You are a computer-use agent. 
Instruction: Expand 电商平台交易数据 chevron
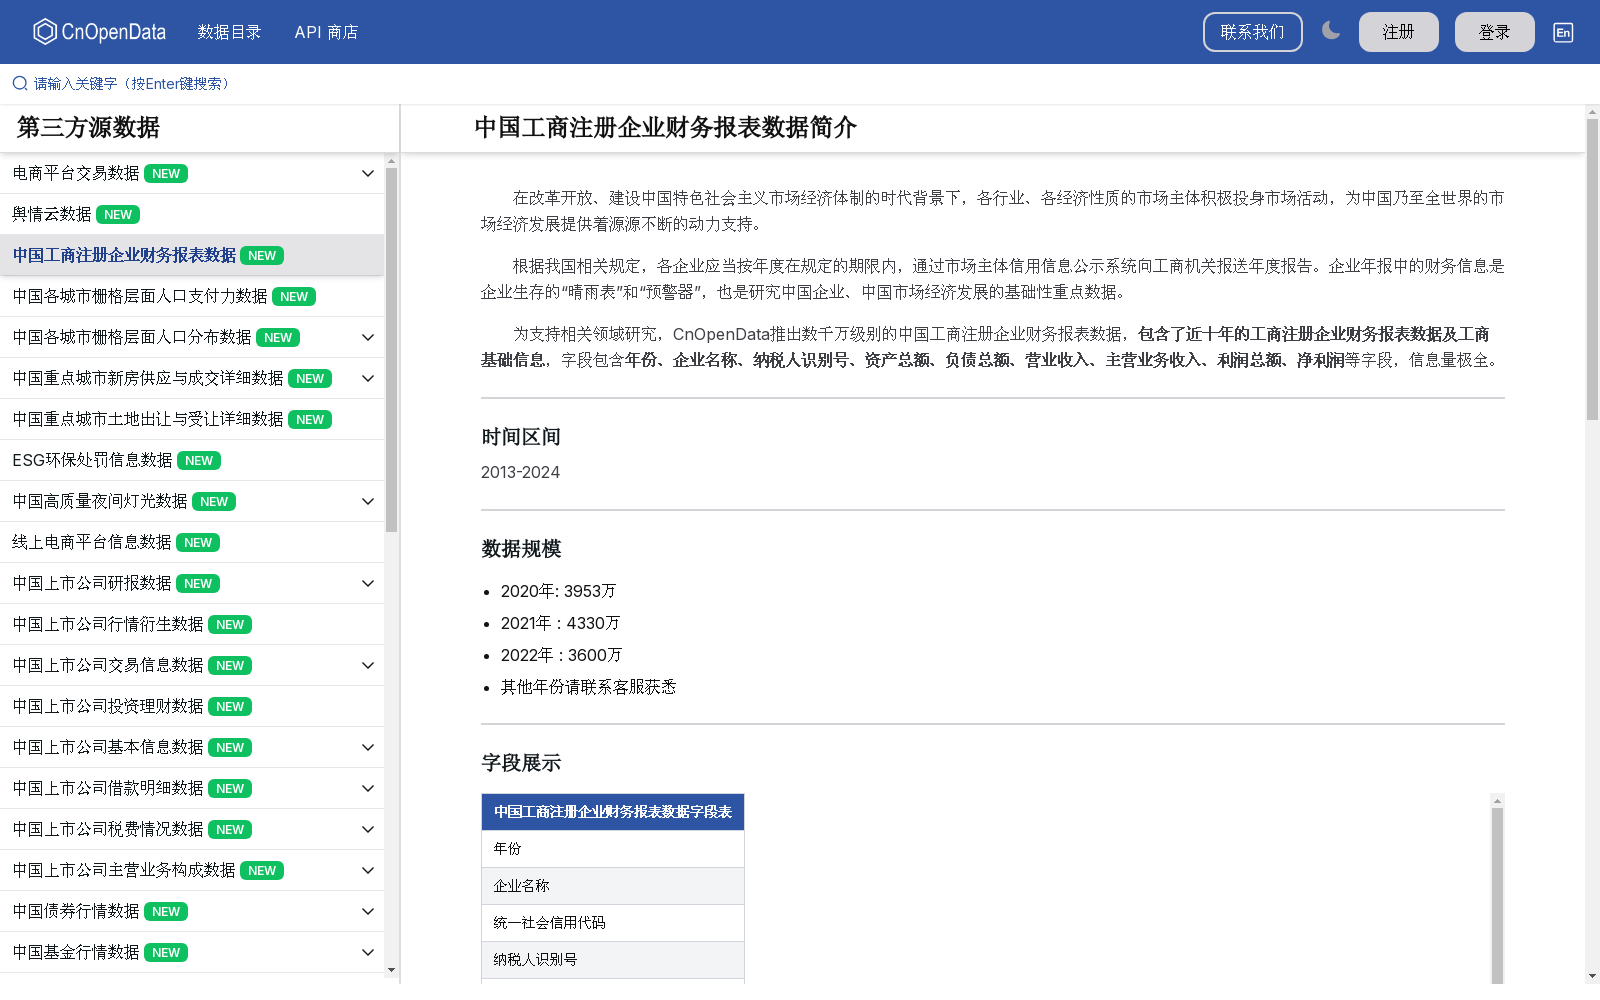368,173
